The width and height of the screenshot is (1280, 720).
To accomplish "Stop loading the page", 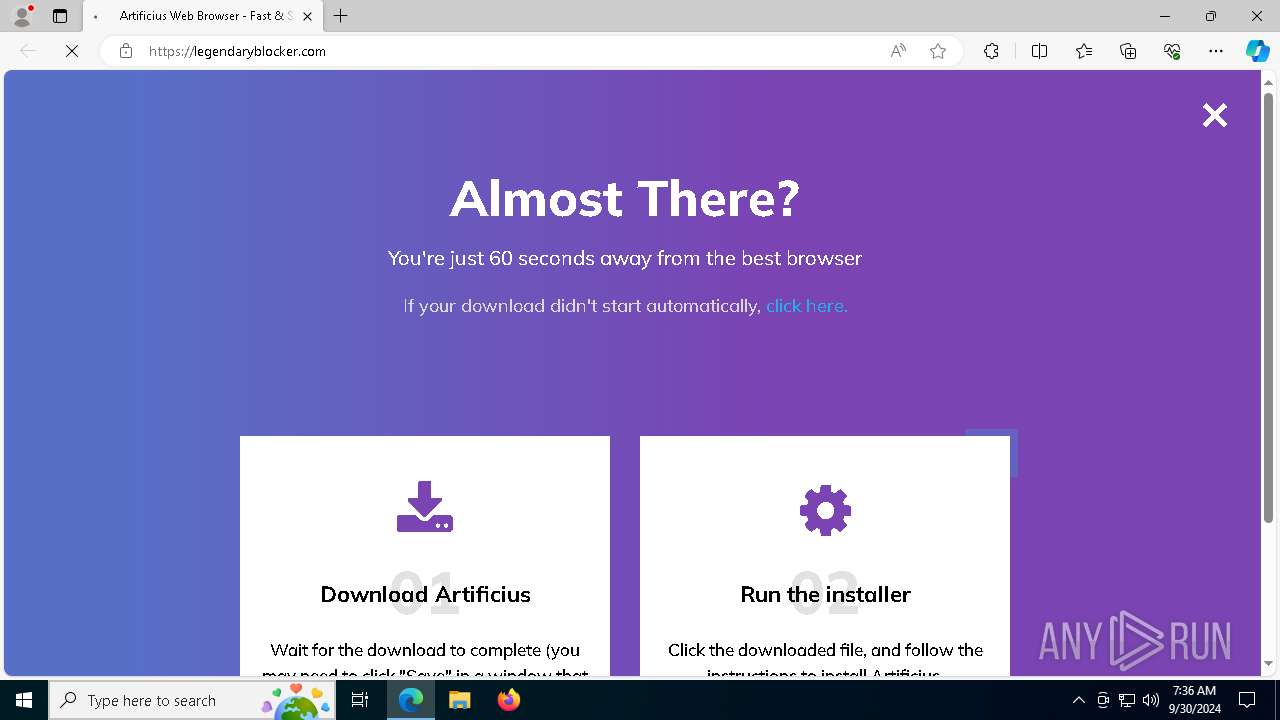I will [72, 51].
